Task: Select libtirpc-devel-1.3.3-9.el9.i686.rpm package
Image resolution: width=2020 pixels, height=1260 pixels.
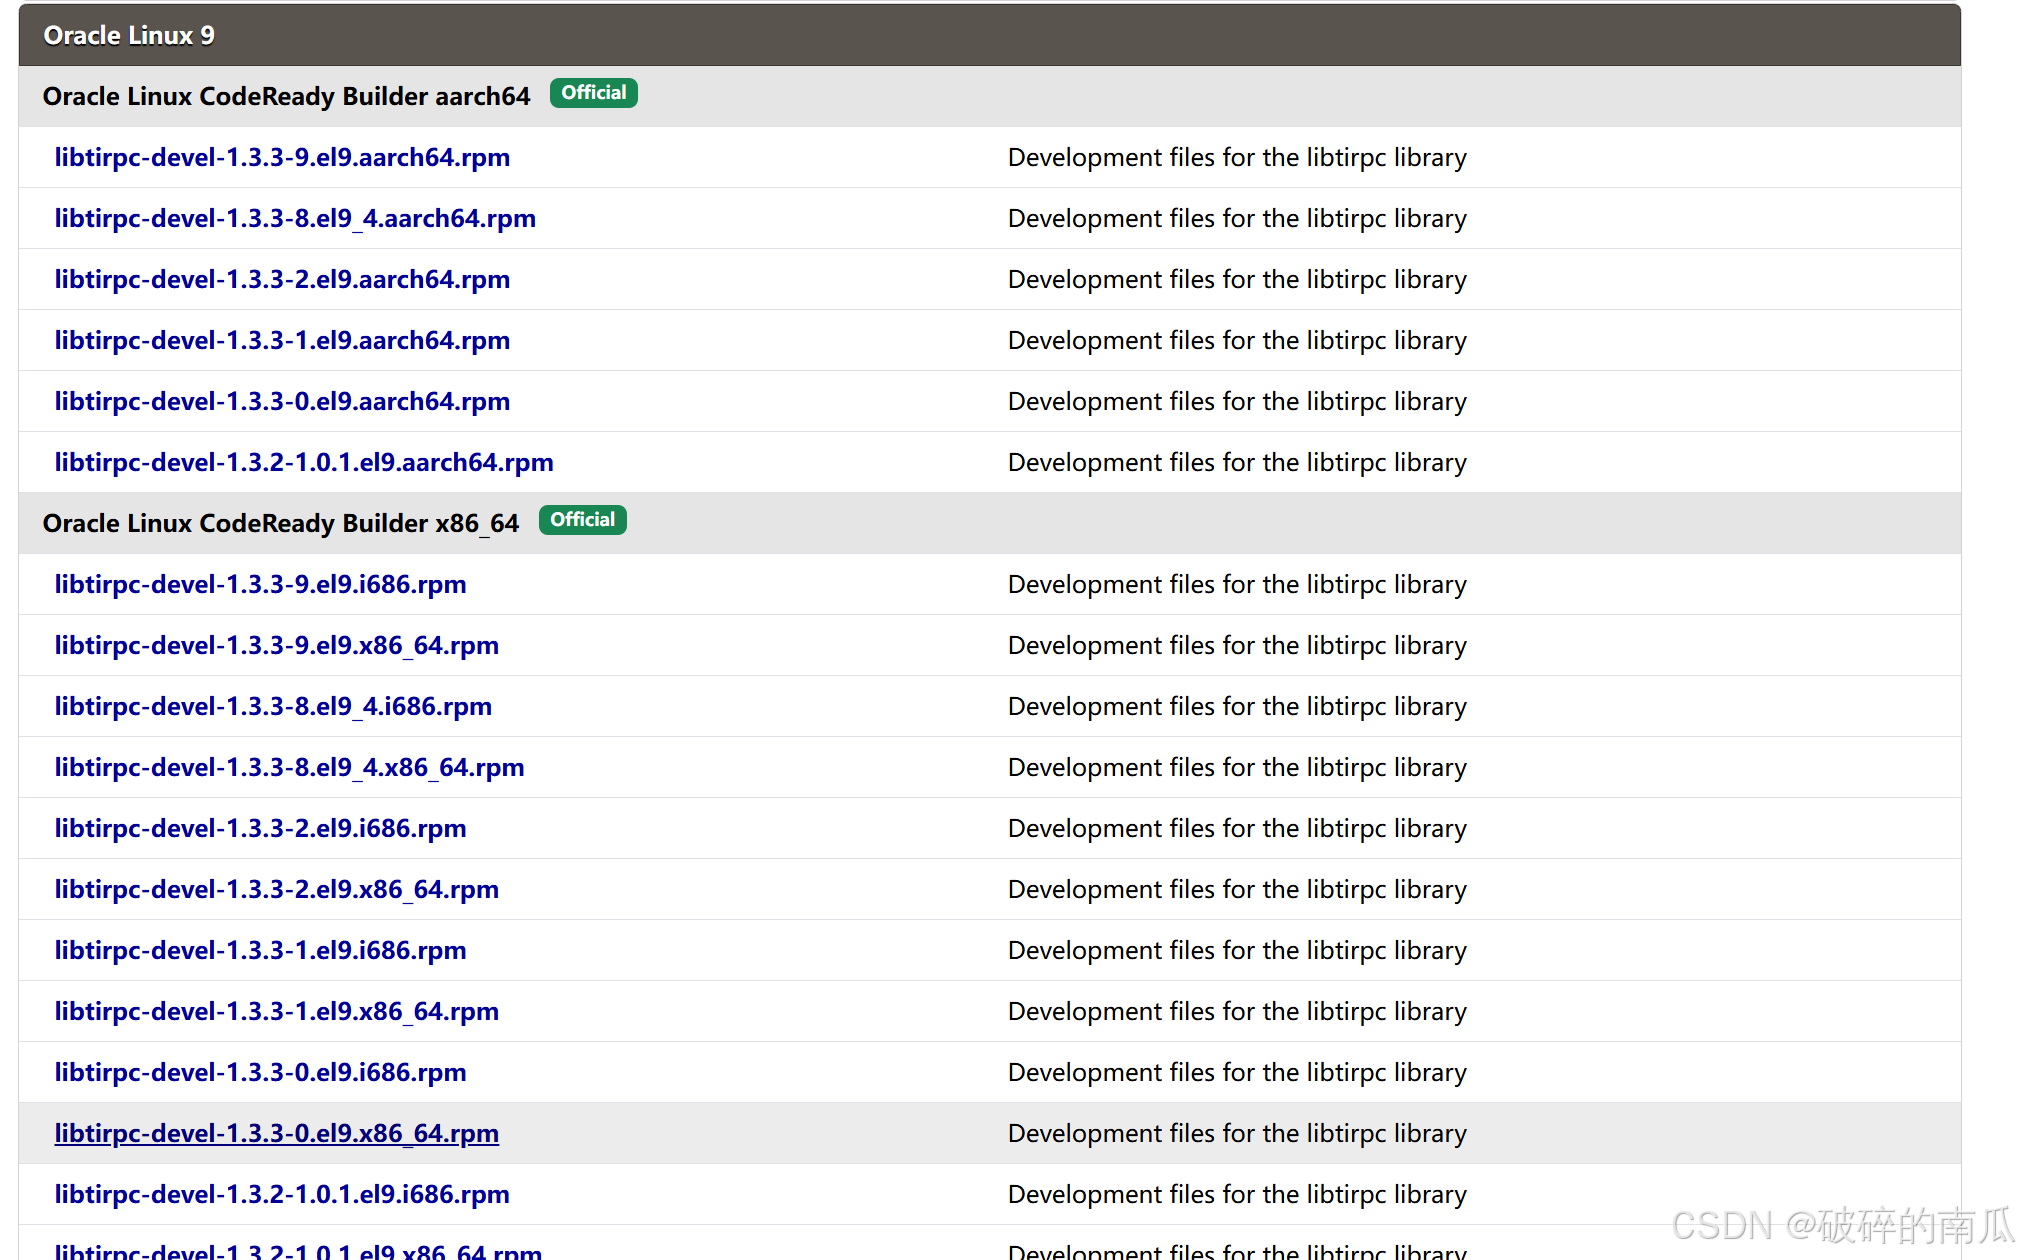Action: click(x=260, y=584)
